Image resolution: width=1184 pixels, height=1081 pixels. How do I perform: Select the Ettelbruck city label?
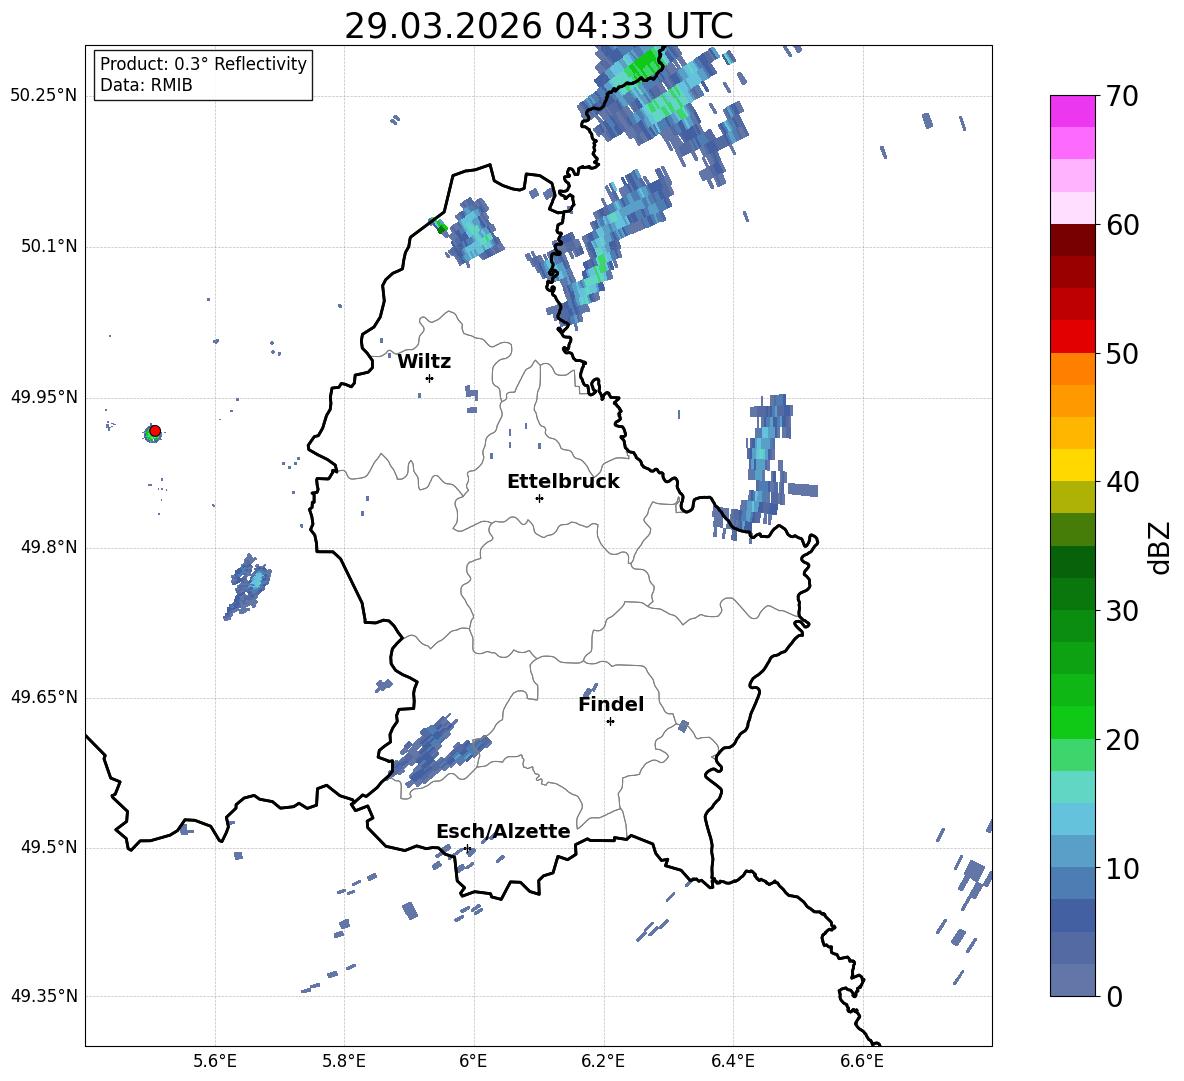click(563, 482)
